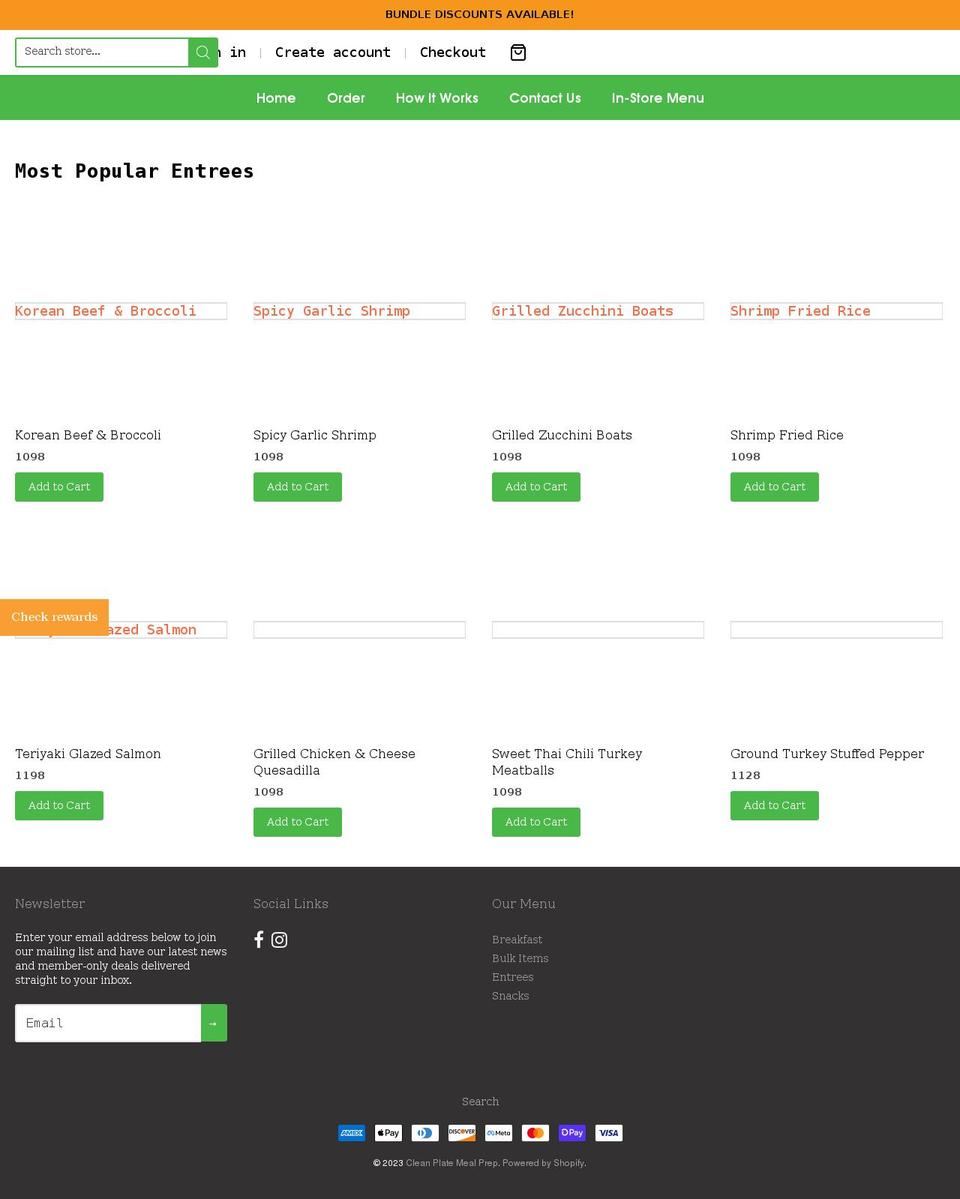
Task: Open the Contact Us menu item
Action: click(x=545, y=98)
